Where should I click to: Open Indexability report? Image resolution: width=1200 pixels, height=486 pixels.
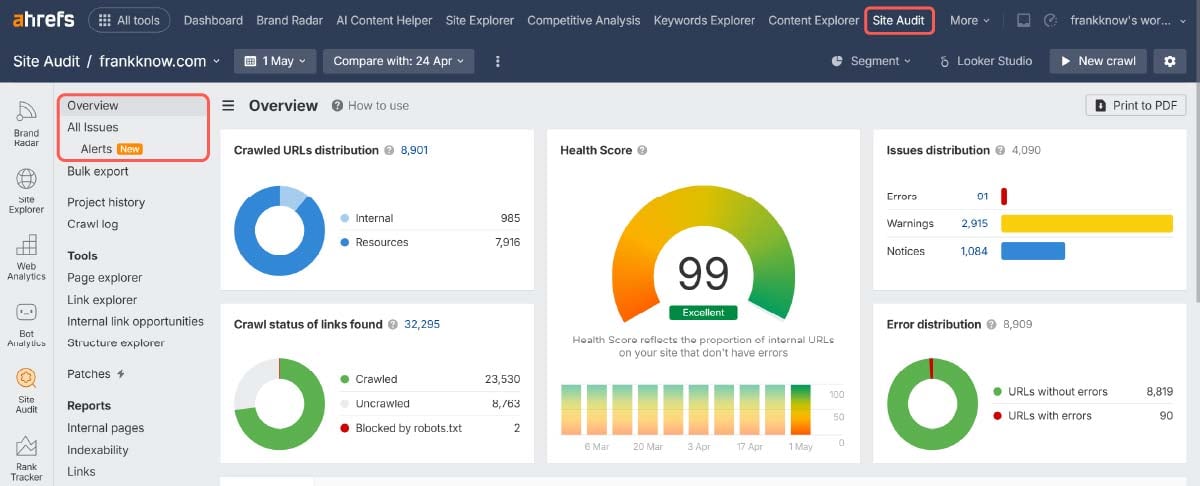coord(98,450)
